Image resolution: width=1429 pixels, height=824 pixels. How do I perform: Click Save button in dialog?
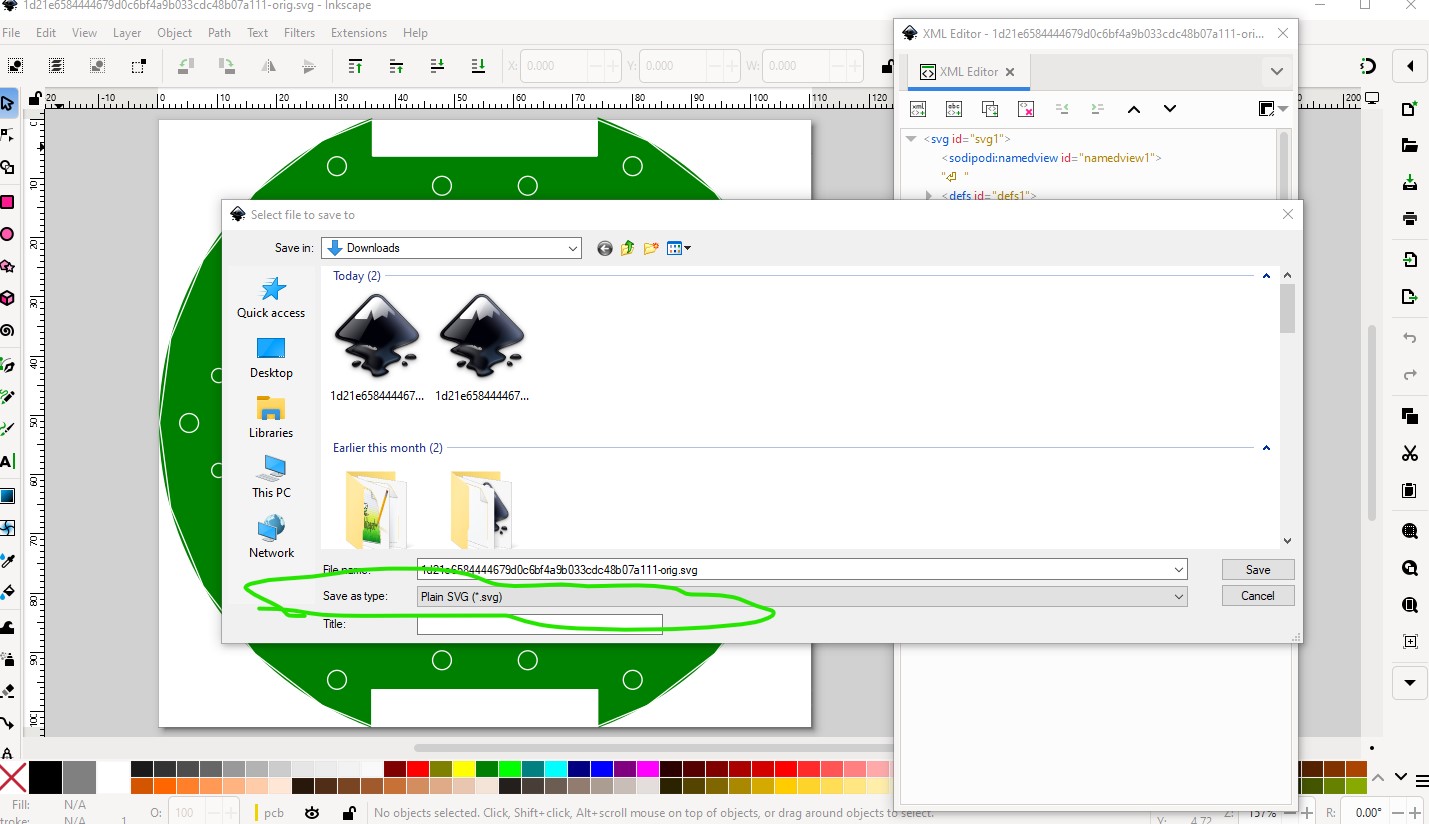(1258, 569)
